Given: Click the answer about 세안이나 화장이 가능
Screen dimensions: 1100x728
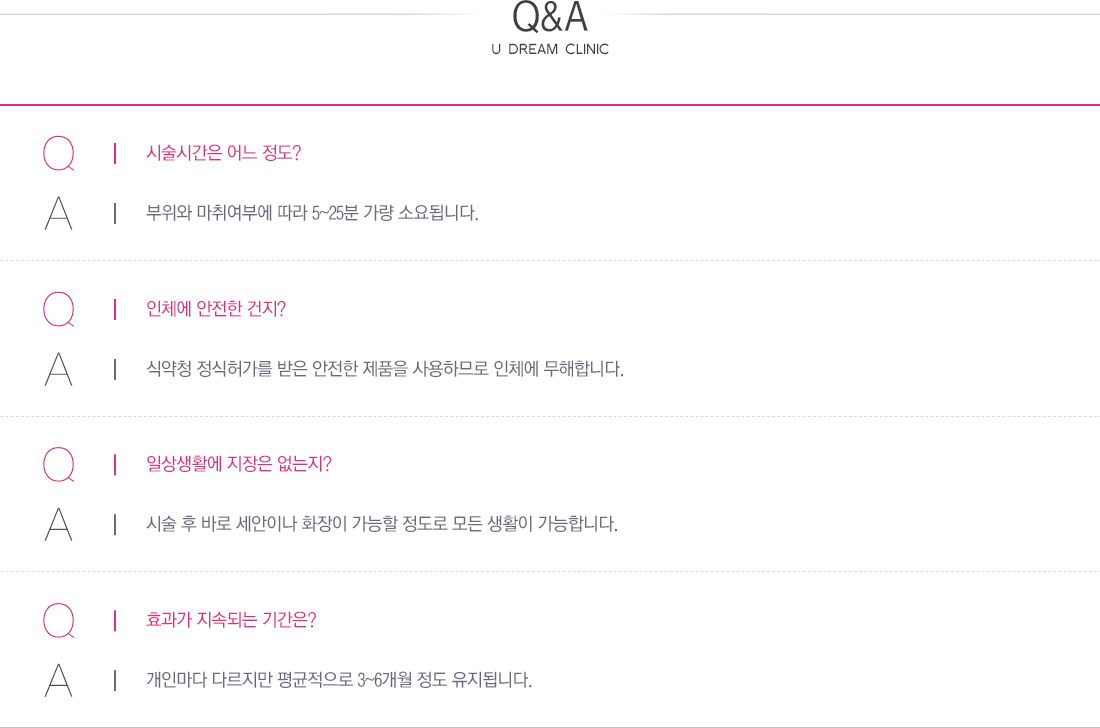Looking at the screenshot, I should tap(382, 524).
